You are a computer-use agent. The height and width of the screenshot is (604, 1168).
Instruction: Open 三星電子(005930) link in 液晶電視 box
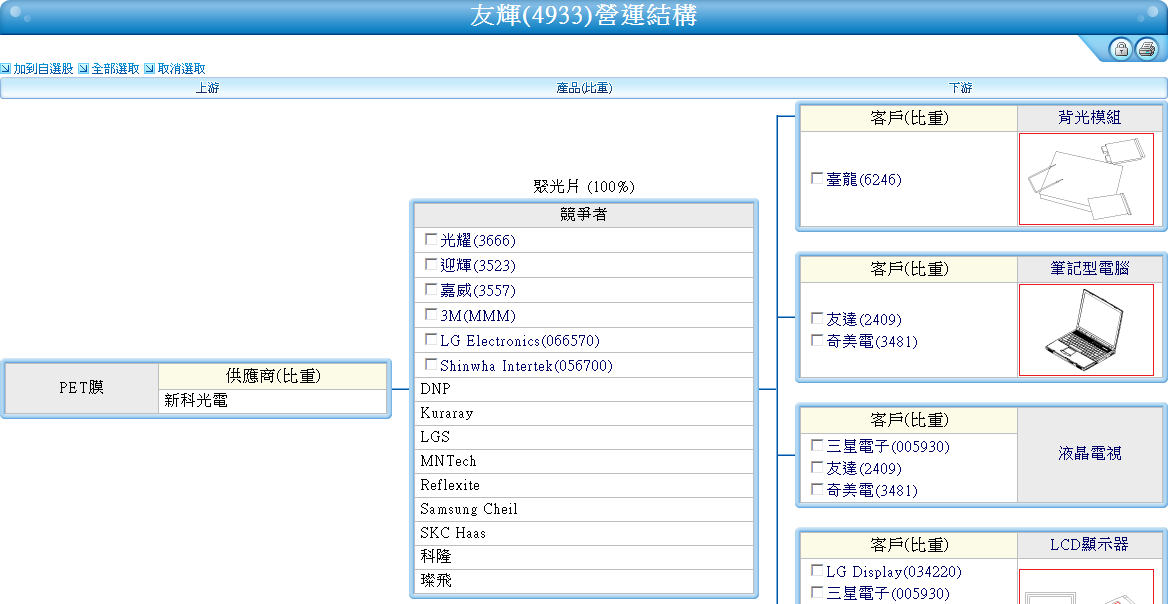pyautogui.click(x=888, y=447)
